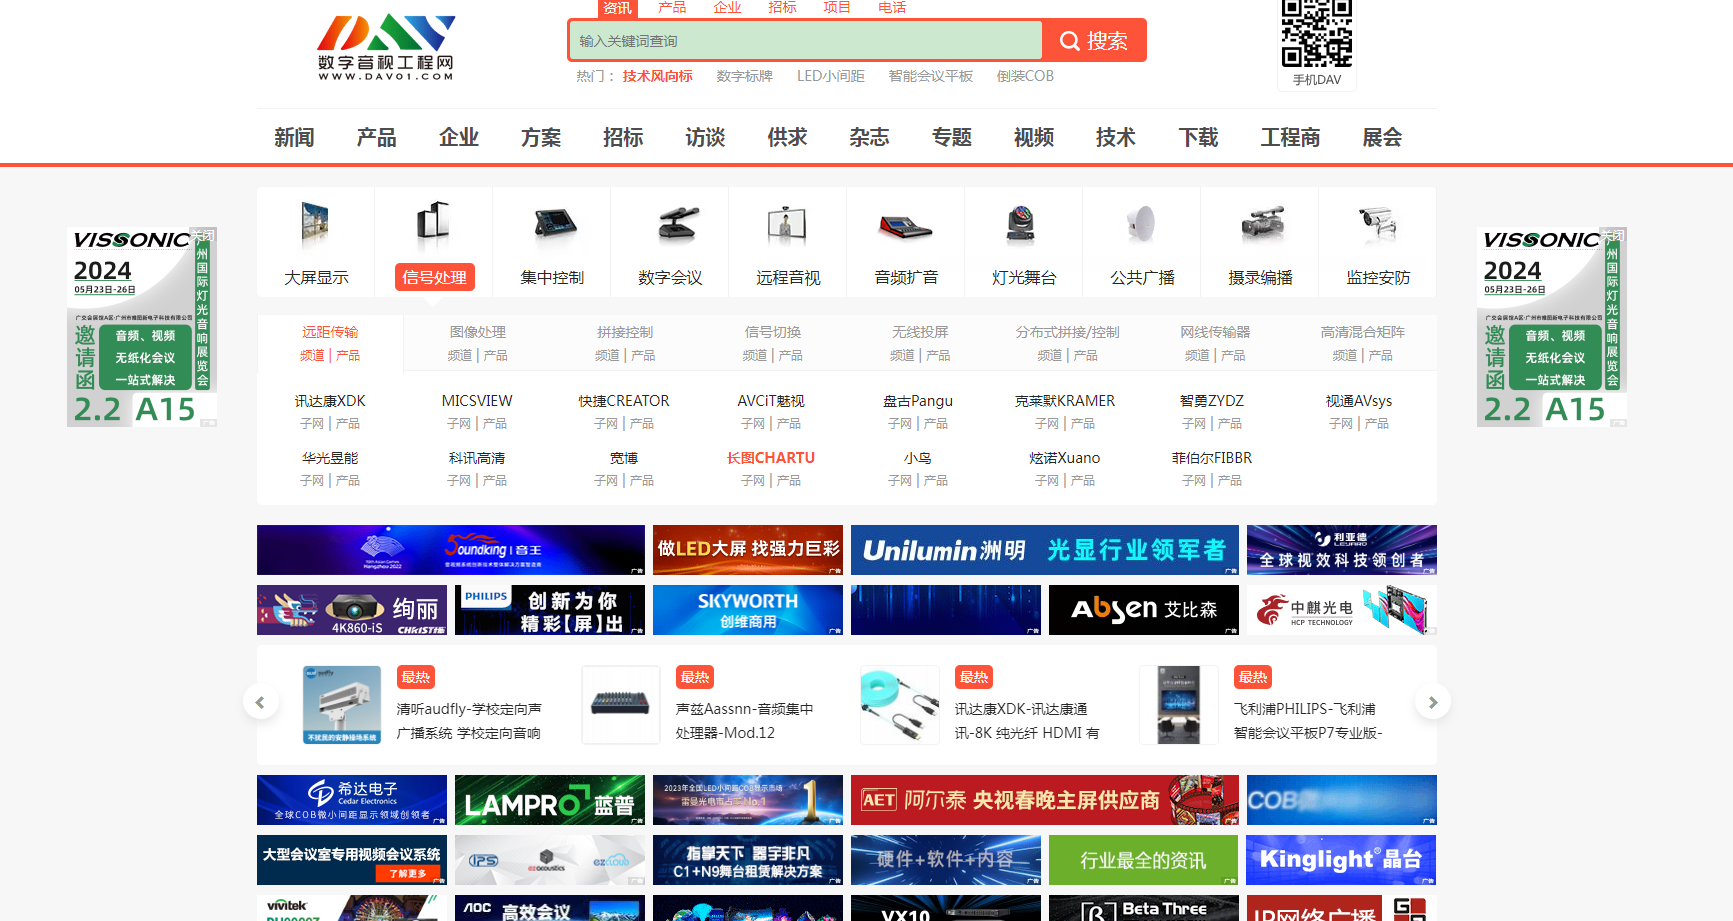
Task: Open the Kinglight 晶台 banner ad
Action: point(1341,860)
